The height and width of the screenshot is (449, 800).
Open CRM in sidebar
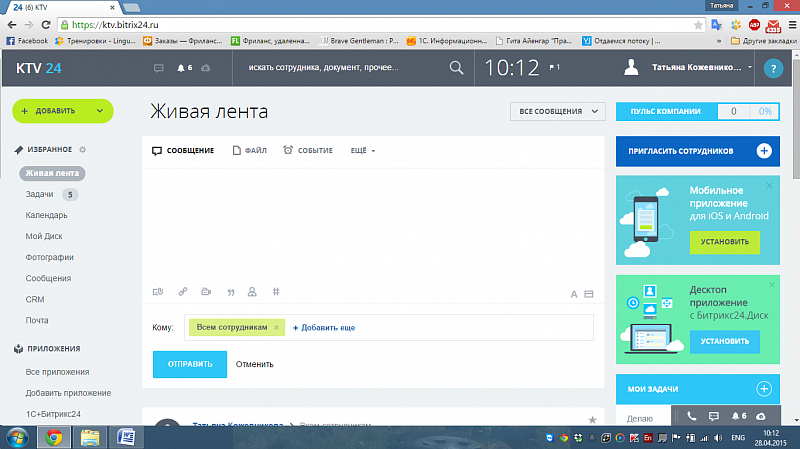pos(35,300)
